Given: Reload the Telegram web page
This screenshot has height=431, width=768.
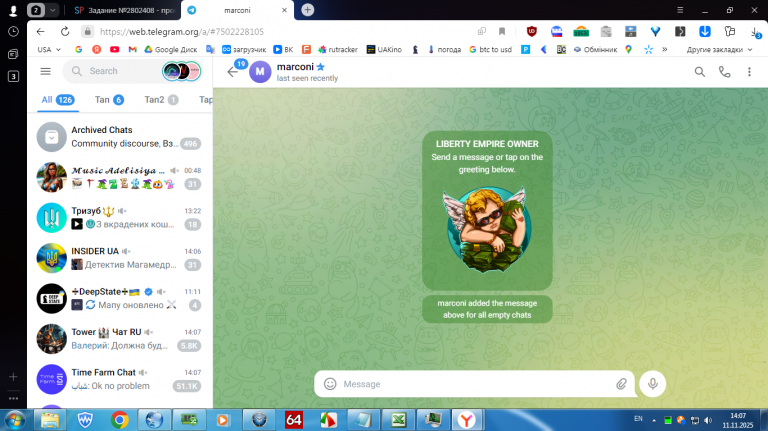Looking at the screenshot, I should tap(65, 31).
